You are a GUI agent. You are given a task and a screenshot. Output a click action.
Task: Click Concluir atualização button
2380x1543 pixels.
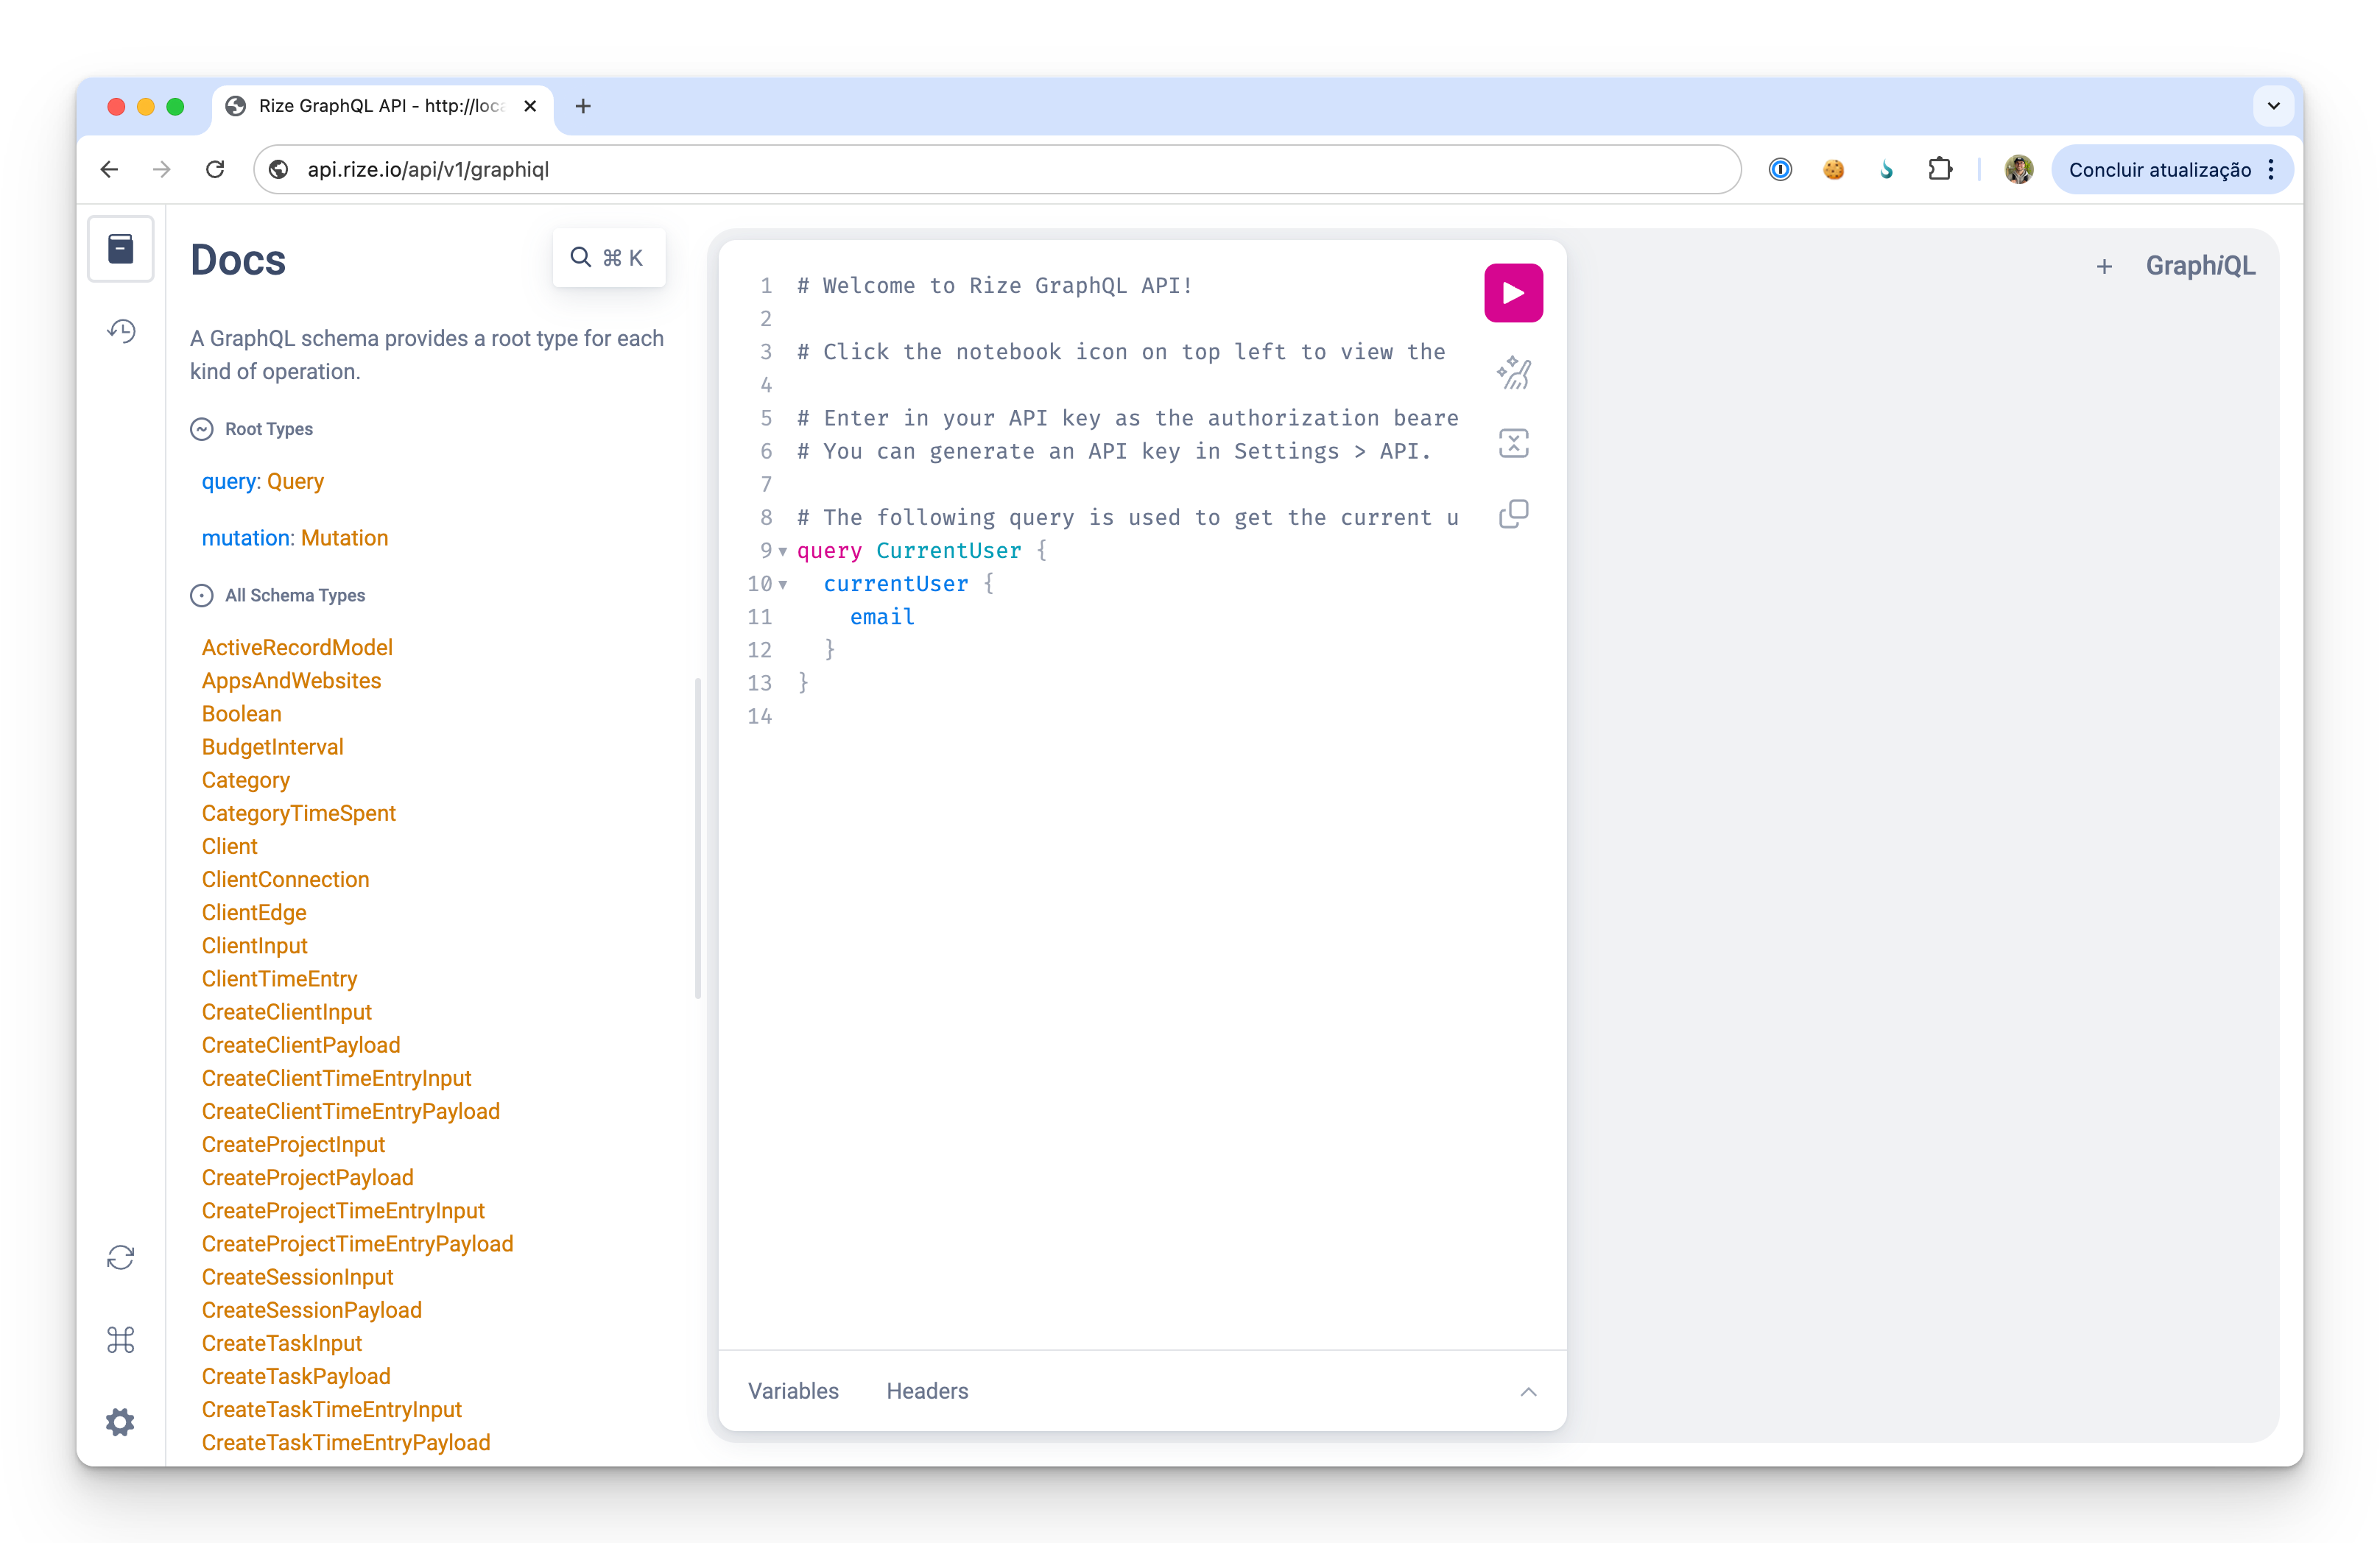2160,170
